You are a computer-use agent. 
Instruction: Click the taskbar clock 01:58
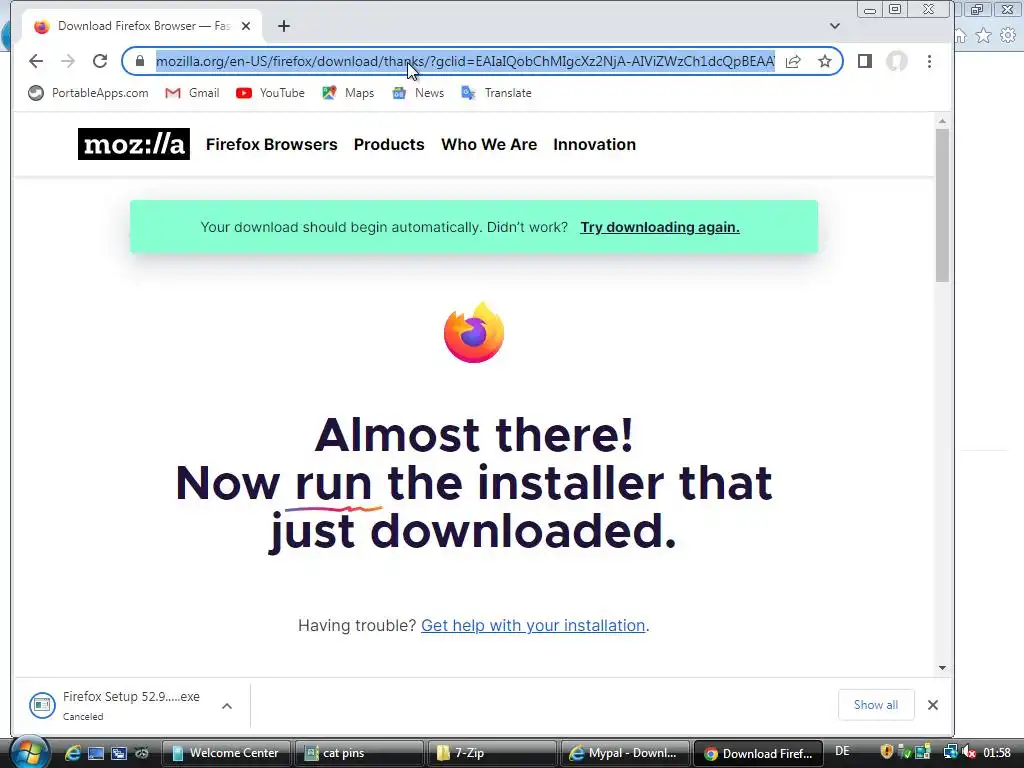[x=997, y=753]
